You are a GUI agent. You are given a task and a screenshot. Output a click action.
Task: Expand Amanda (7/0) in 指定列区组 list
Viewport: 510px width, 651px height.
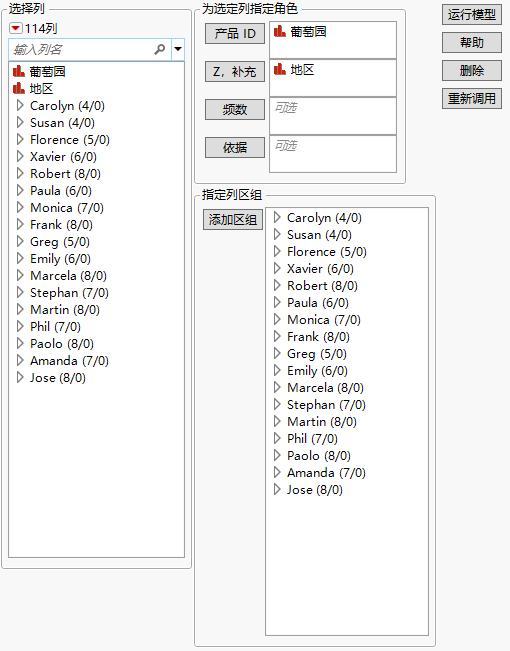click(x=277, y=473)
